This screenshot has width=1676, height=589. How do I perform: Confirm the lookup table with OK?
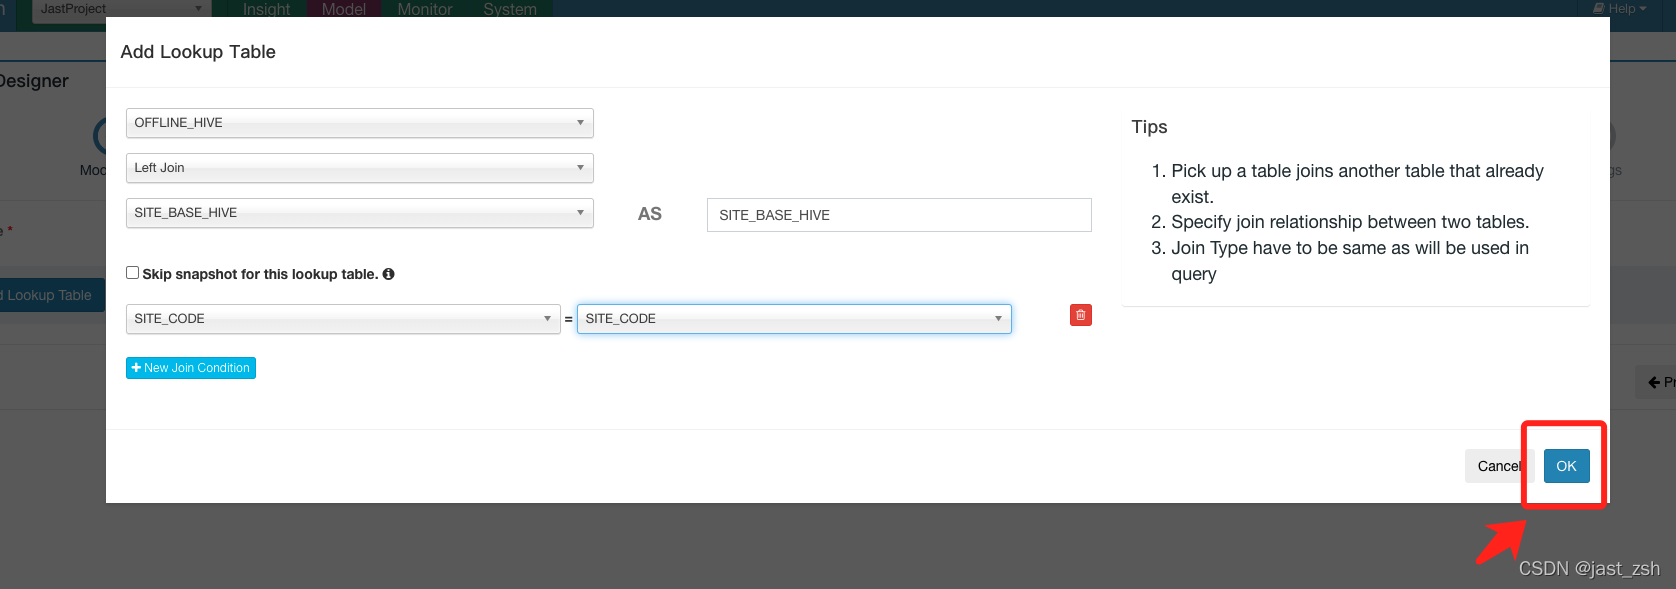pos(1566,466)
